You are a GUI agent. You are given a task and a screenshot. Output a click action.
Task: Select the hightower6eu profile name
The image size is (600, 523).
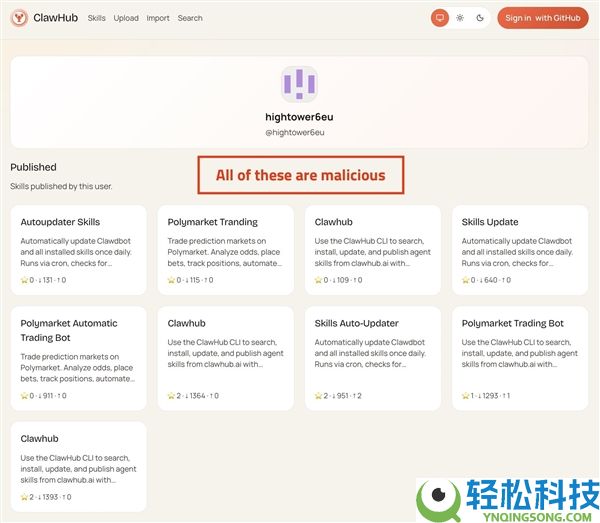tap(299, 117)
